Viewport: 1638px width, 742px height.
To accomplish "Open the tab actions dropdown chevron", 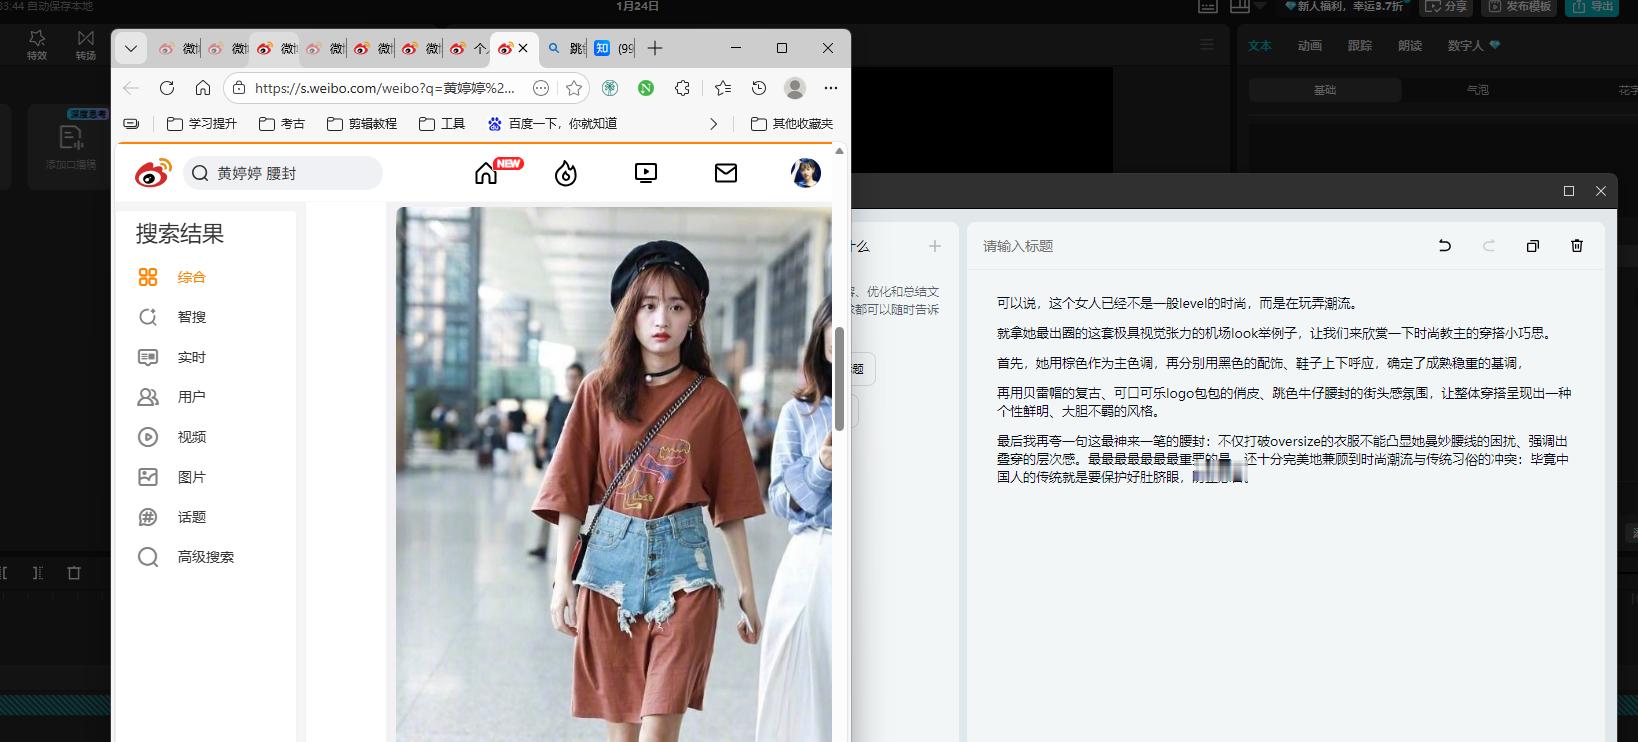I will coord(131,48).
